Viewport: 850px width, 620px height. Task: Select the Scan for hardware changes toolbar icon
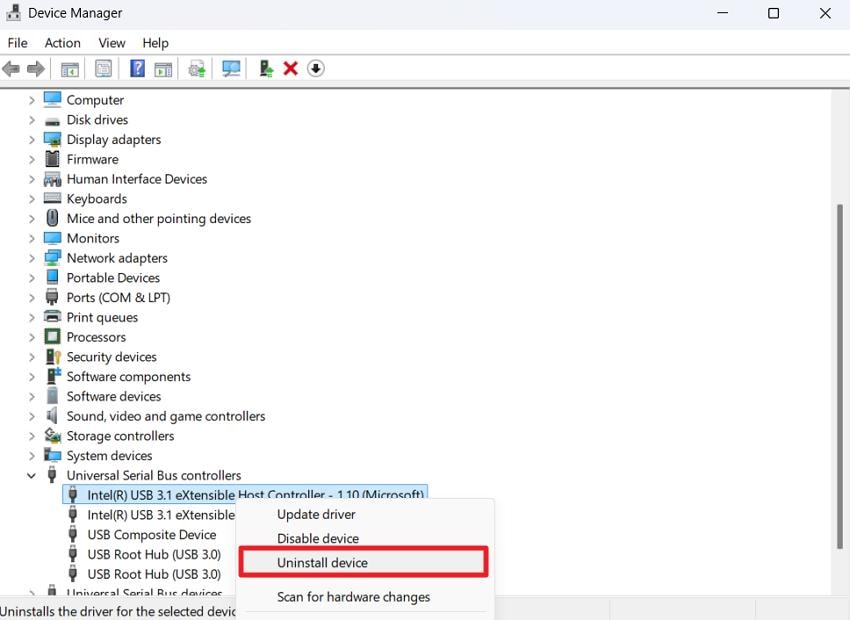pos(230,68)
